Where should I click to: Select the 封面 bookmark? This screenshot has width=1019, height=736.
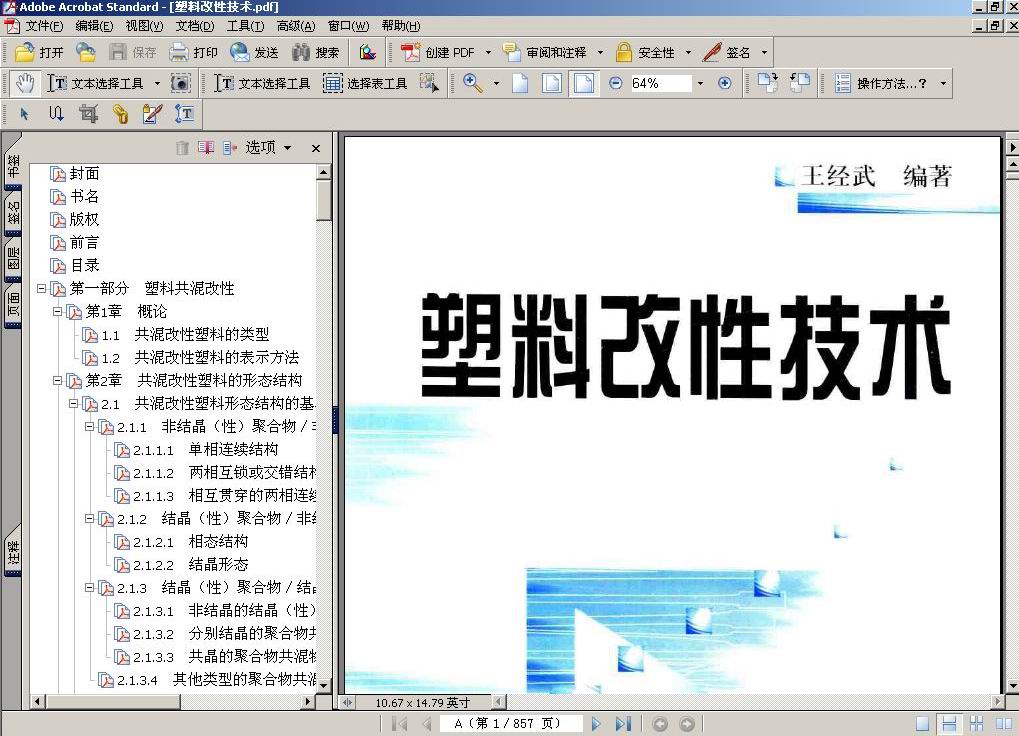[x=84, y=173]
